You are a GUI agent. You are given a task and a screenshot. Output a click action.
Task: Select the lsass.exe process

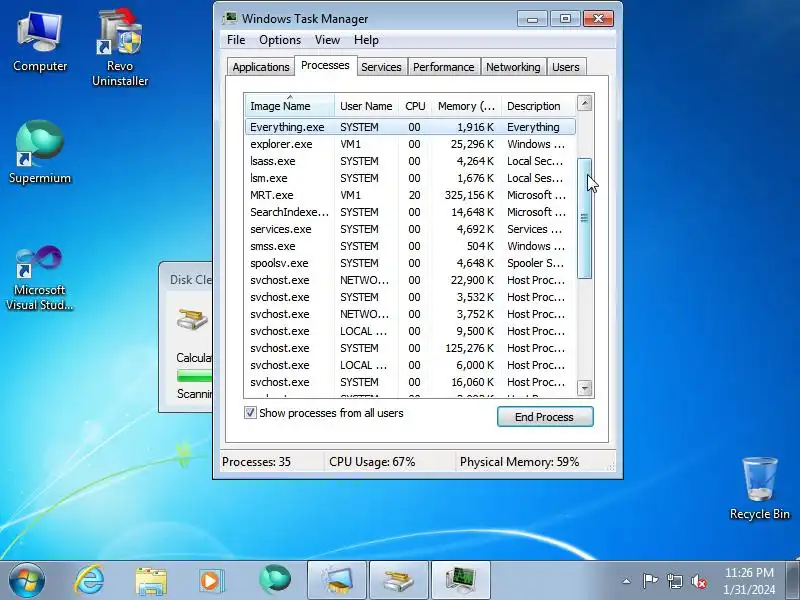(x=410, y=161)
